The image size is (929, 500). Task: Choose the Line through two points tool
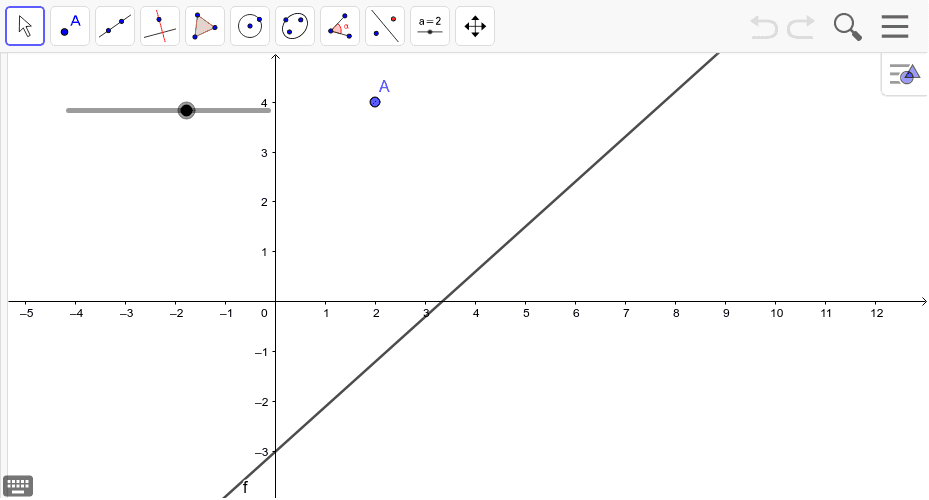[115, 26]
